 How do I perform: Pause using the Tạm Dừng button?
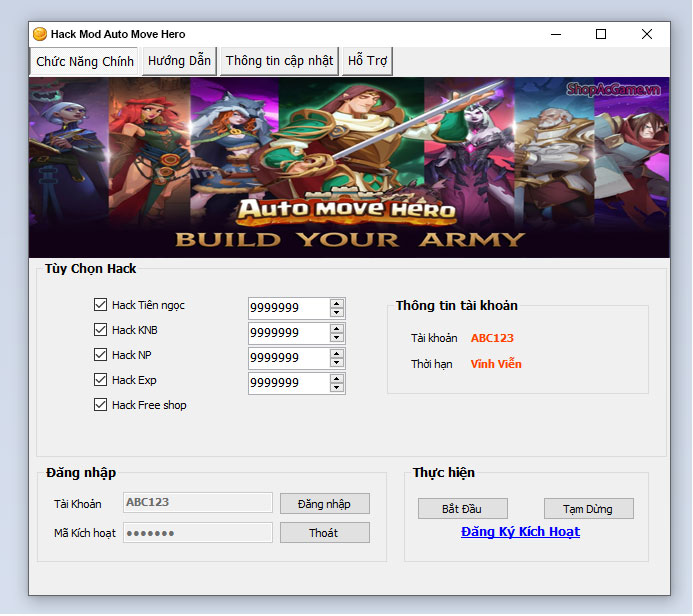(x=589, y=509)
